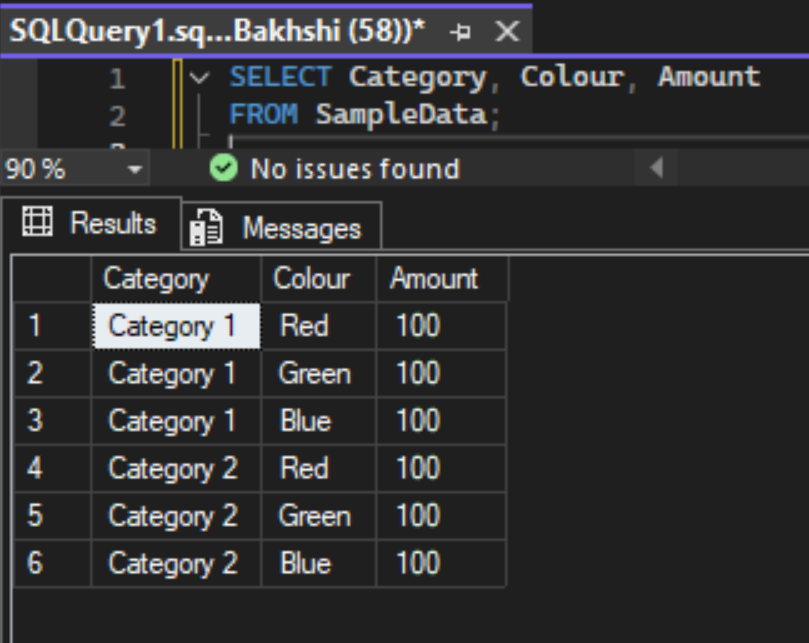Click the Results grid icon
809x643 pixels.
coord(37,222)
